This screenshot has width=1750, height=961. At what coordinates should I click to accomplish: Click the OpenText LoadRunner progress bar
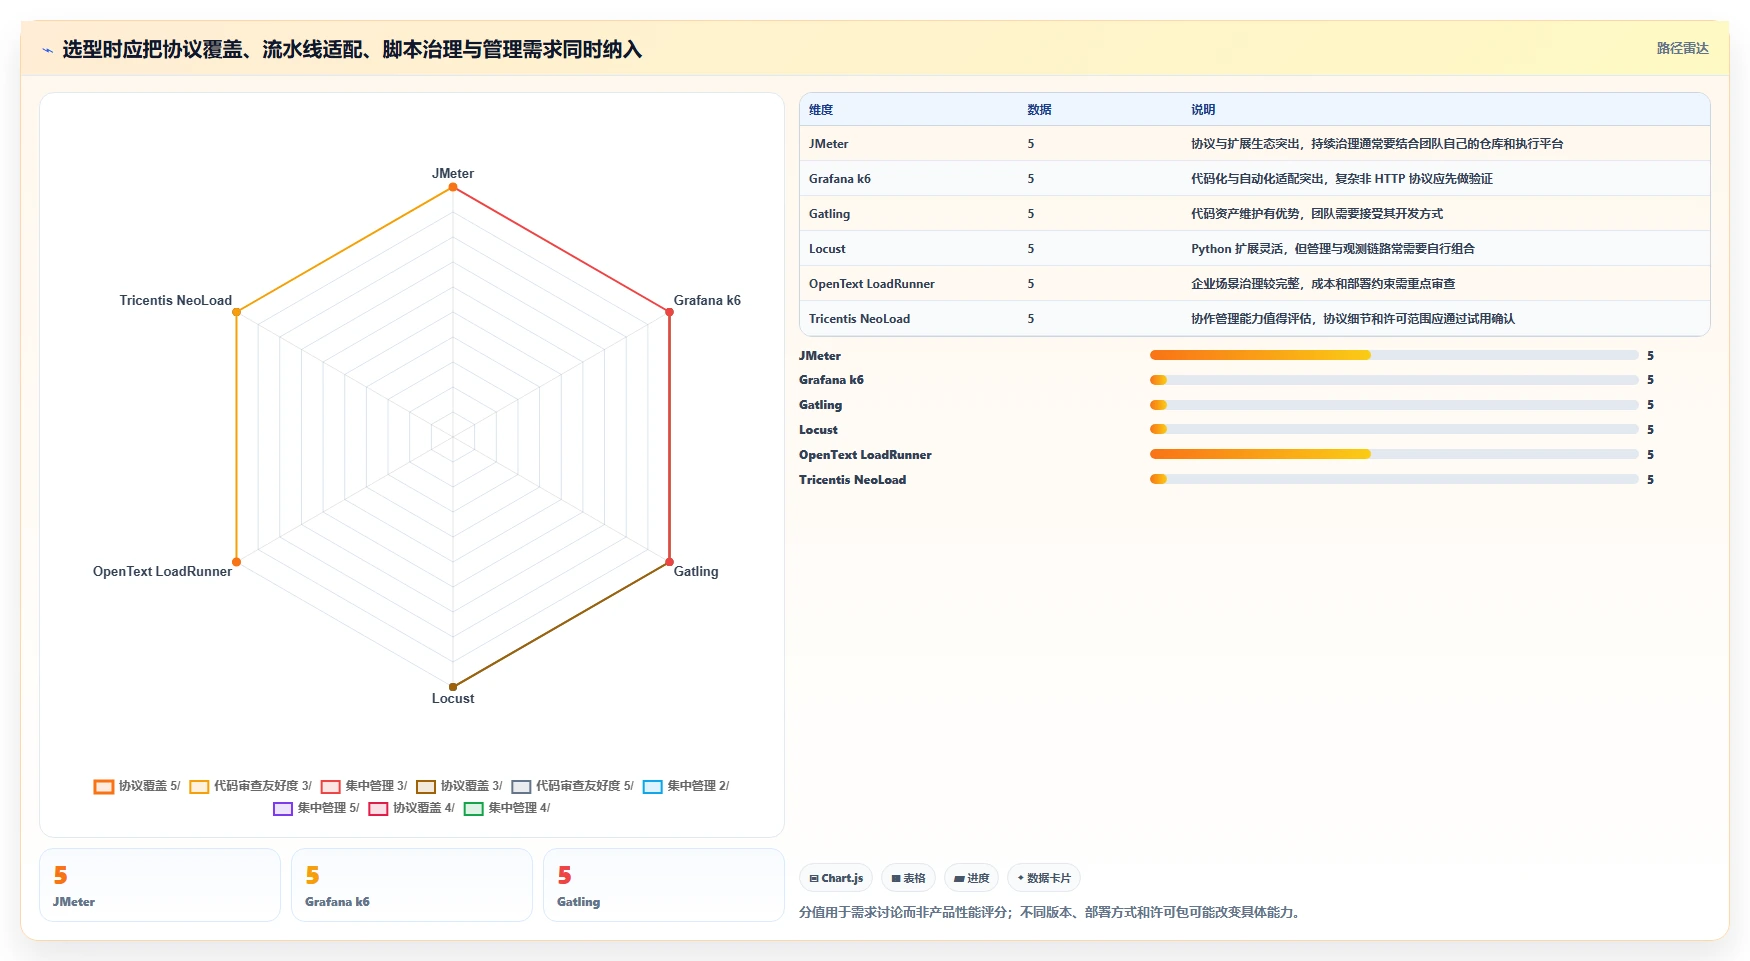coord(1394,454)
